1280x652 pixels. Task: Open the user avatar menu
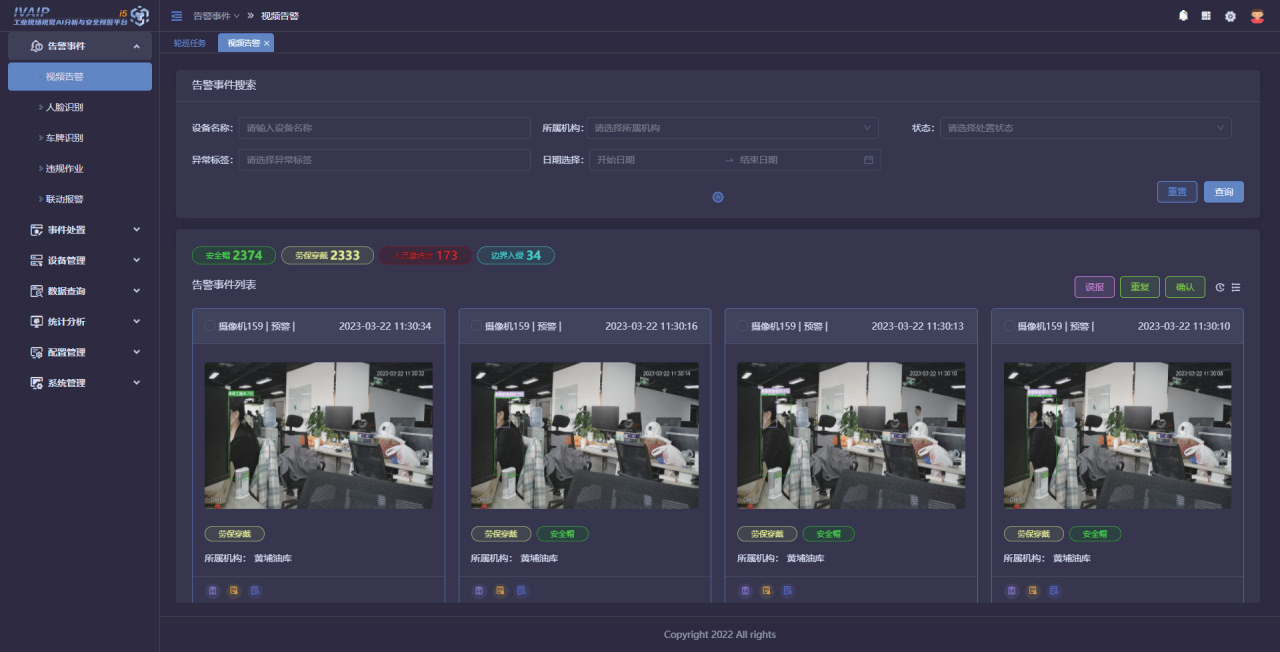[1258, 16]
